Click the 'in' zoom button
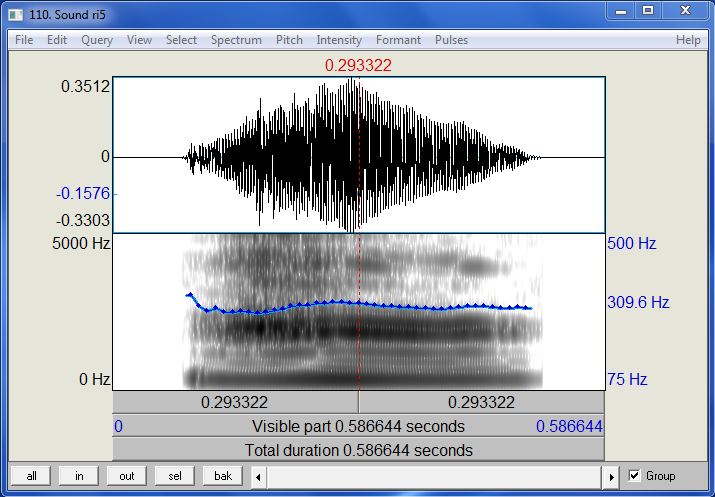 (79, 476)
